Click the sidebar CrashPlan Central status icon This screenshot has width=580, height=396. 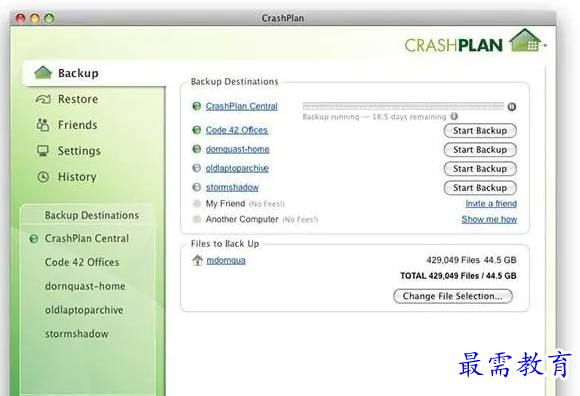[34, 239]
